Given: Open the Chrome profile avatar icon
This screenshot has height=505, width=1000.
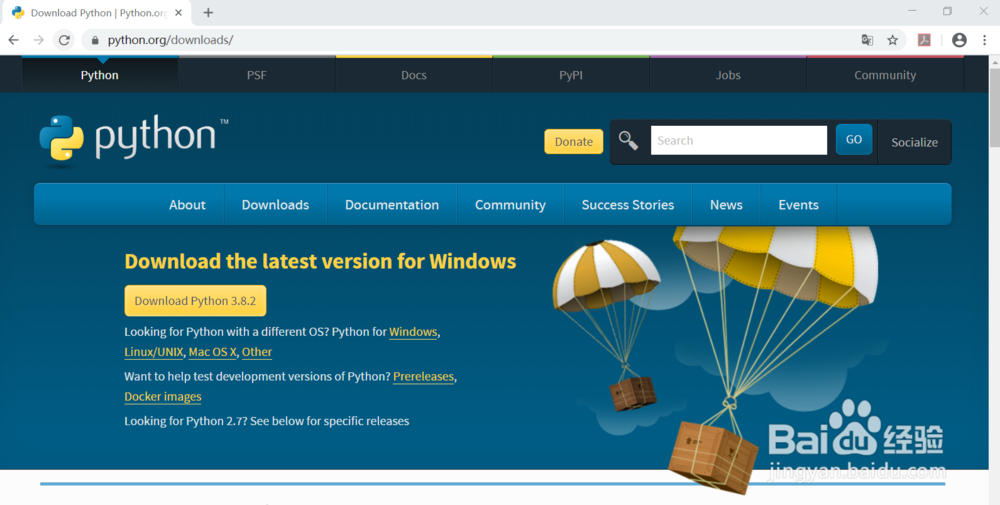Looking at the screenshot, I should point(959,40).
